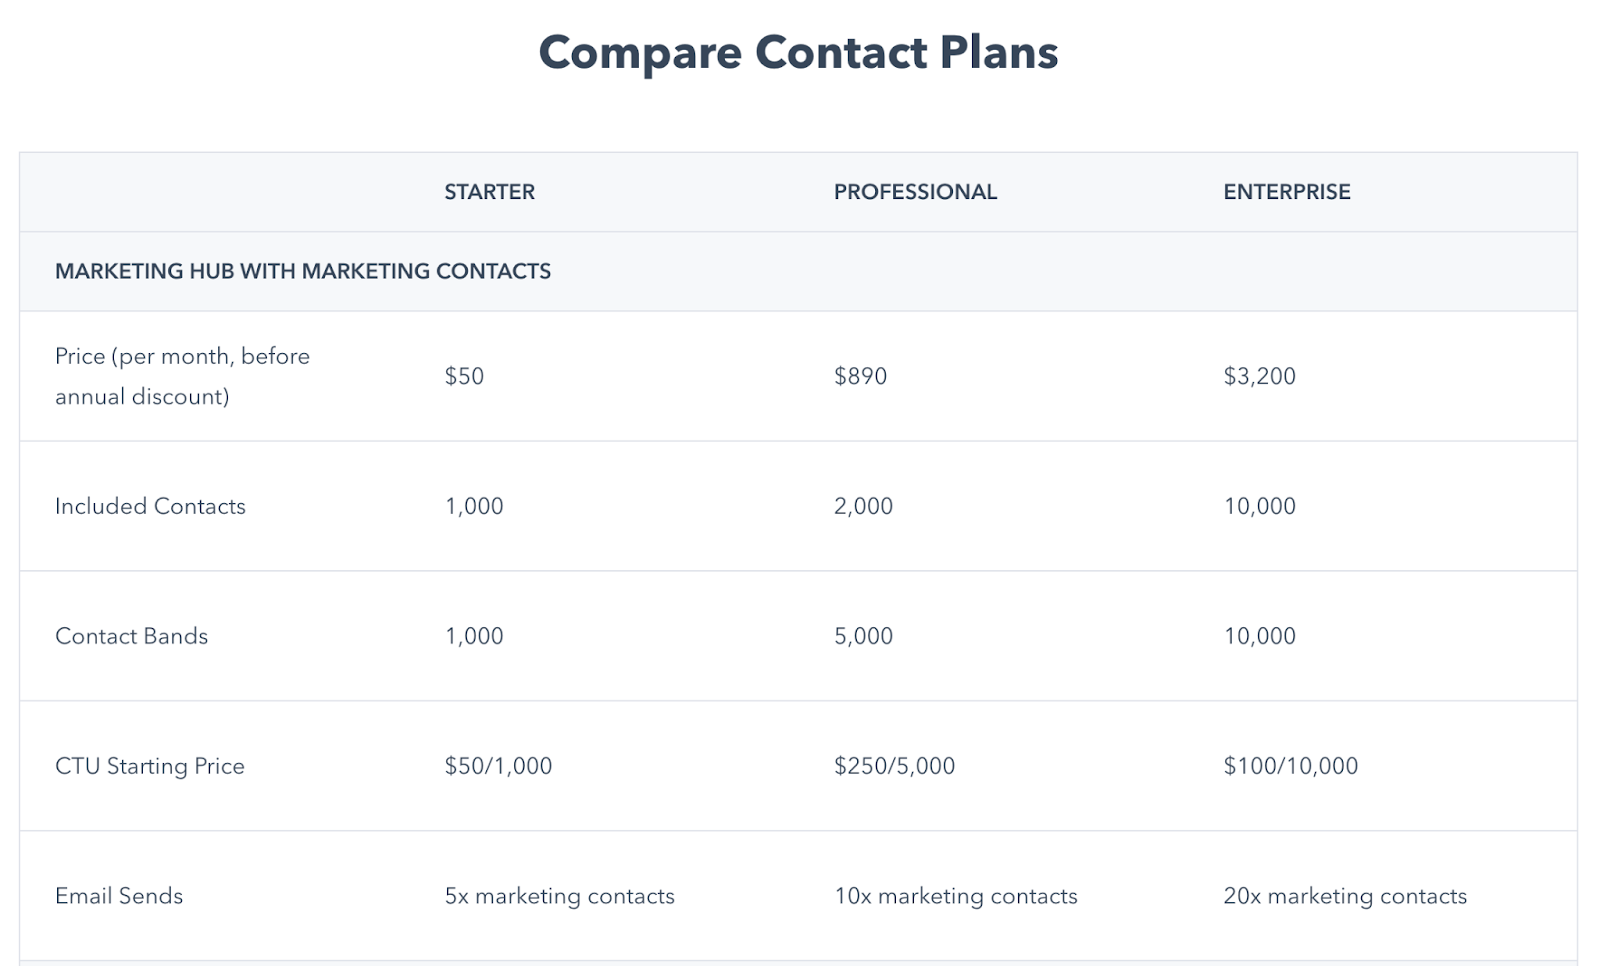Select the PROFESSIONAL column header
The image size is (1600, 966).
915,192
